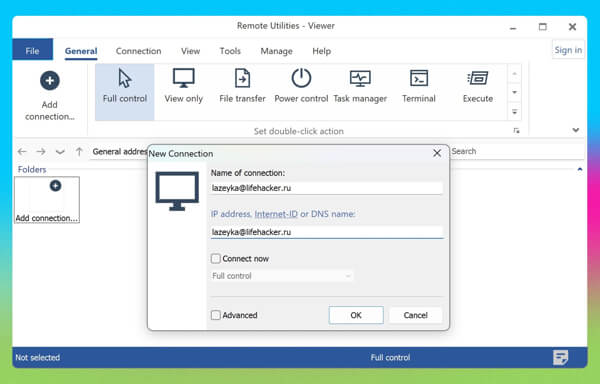Open double-click action dialog launcher
The width and height of the screenshot is (600, 384).
coord(517,131)
